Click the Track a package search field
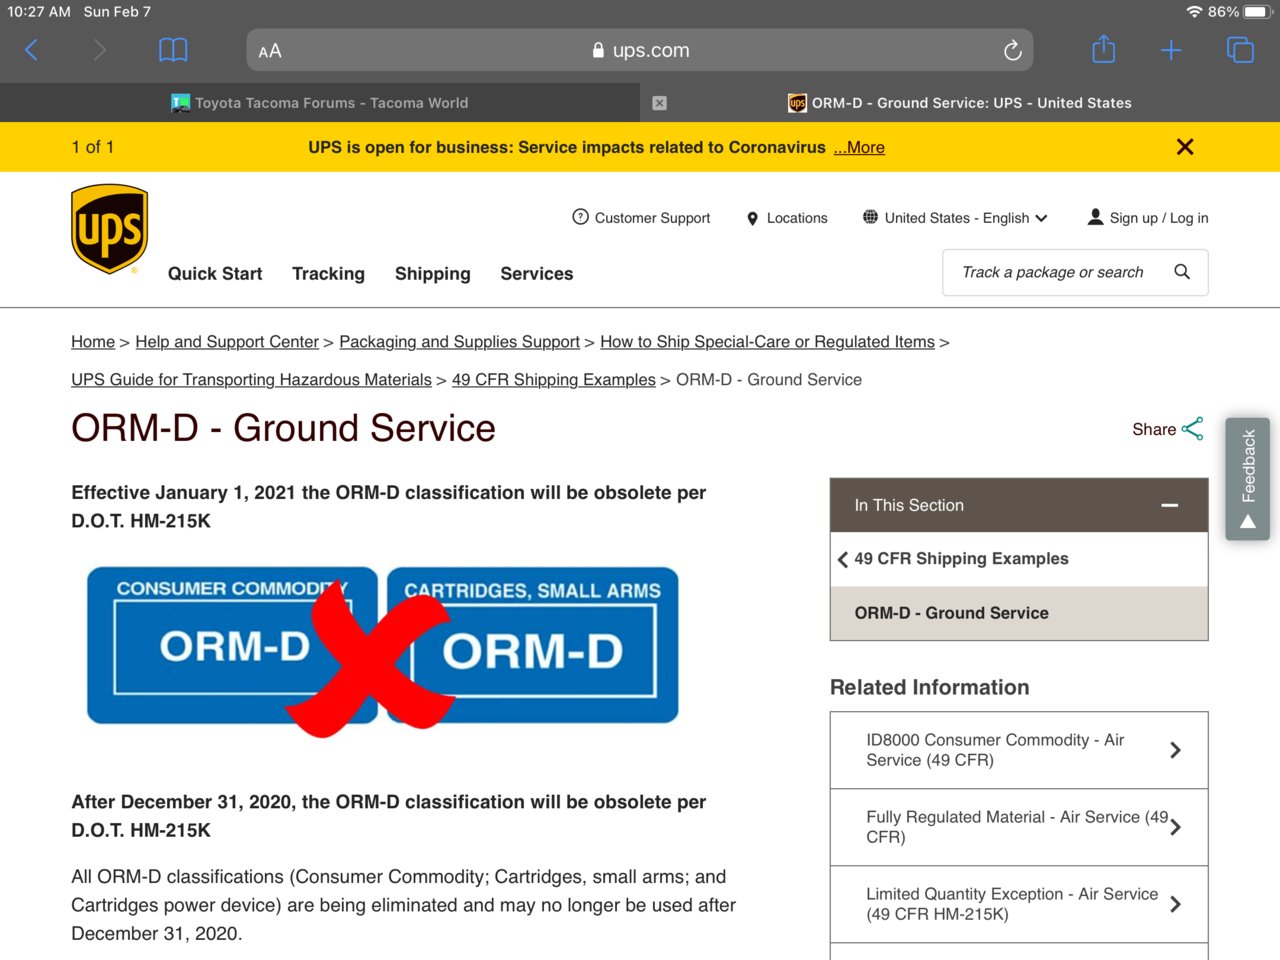Viewport: 1280px width, 960px height. coord(1075,272)
